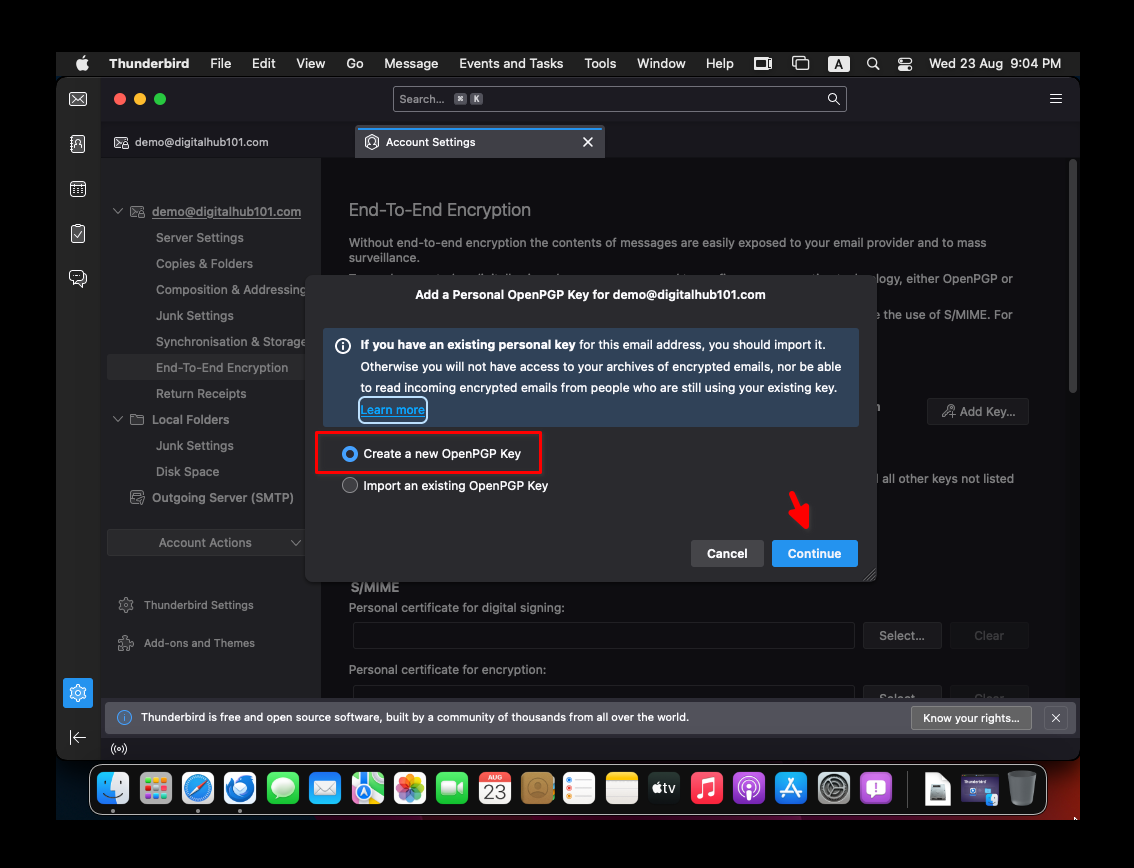Screen dimensions: 1134x868
Task: Open Maps from the Dock
Action: [x=367, y=788]
